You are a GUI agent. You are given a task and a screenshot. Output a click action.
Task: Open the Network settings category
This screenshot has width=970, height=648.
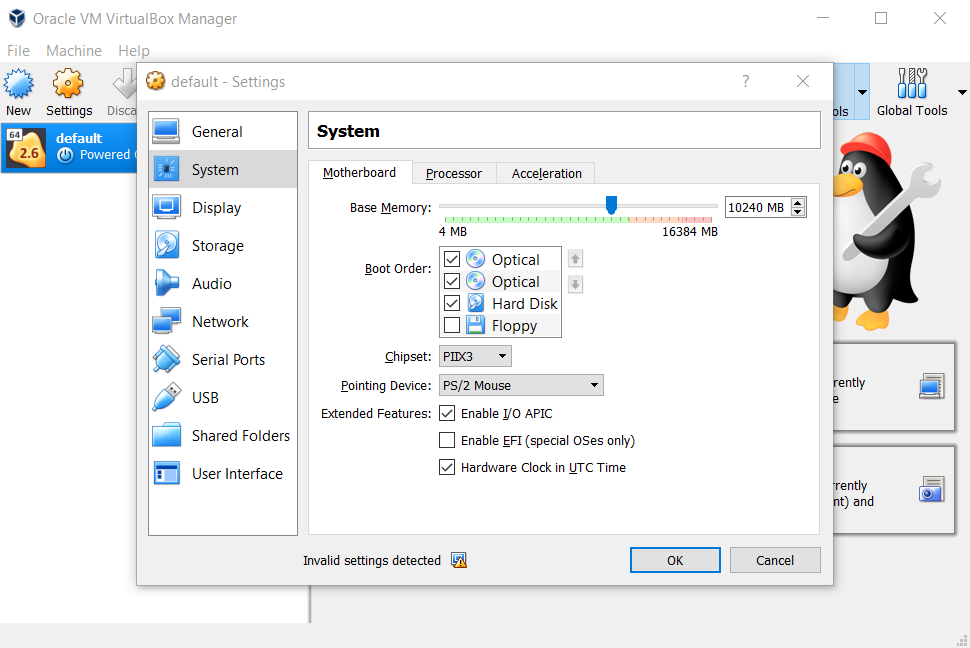223,321
